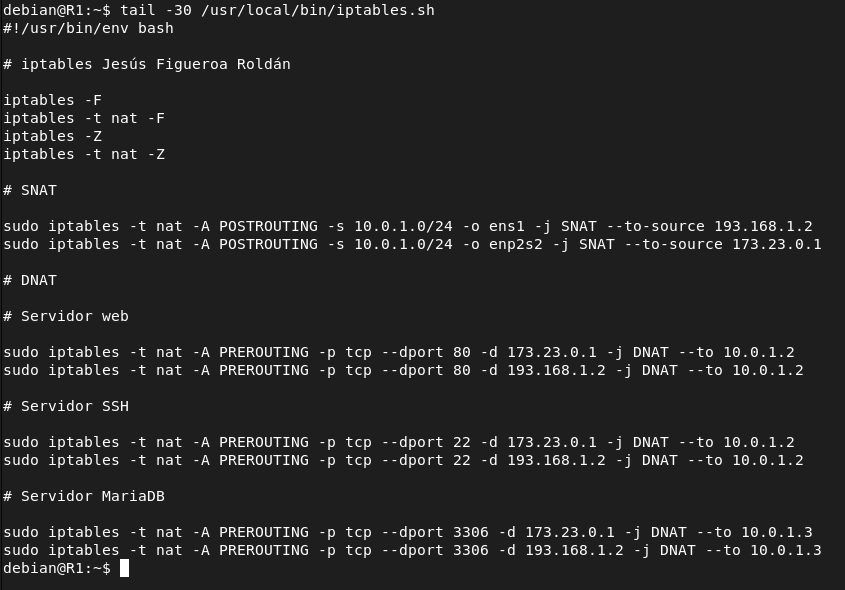Viewport: 845px width, 590px height.
Task: Click the SNAT rule for interface enp2s2
Action: tap(412, 244)
